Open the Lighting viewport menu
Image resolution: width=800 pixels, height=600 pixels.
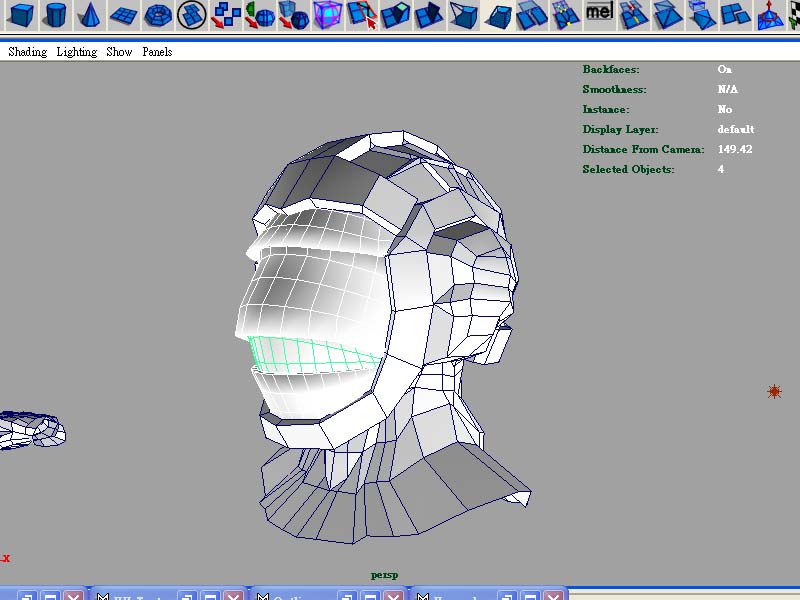[x=77, y=52]
